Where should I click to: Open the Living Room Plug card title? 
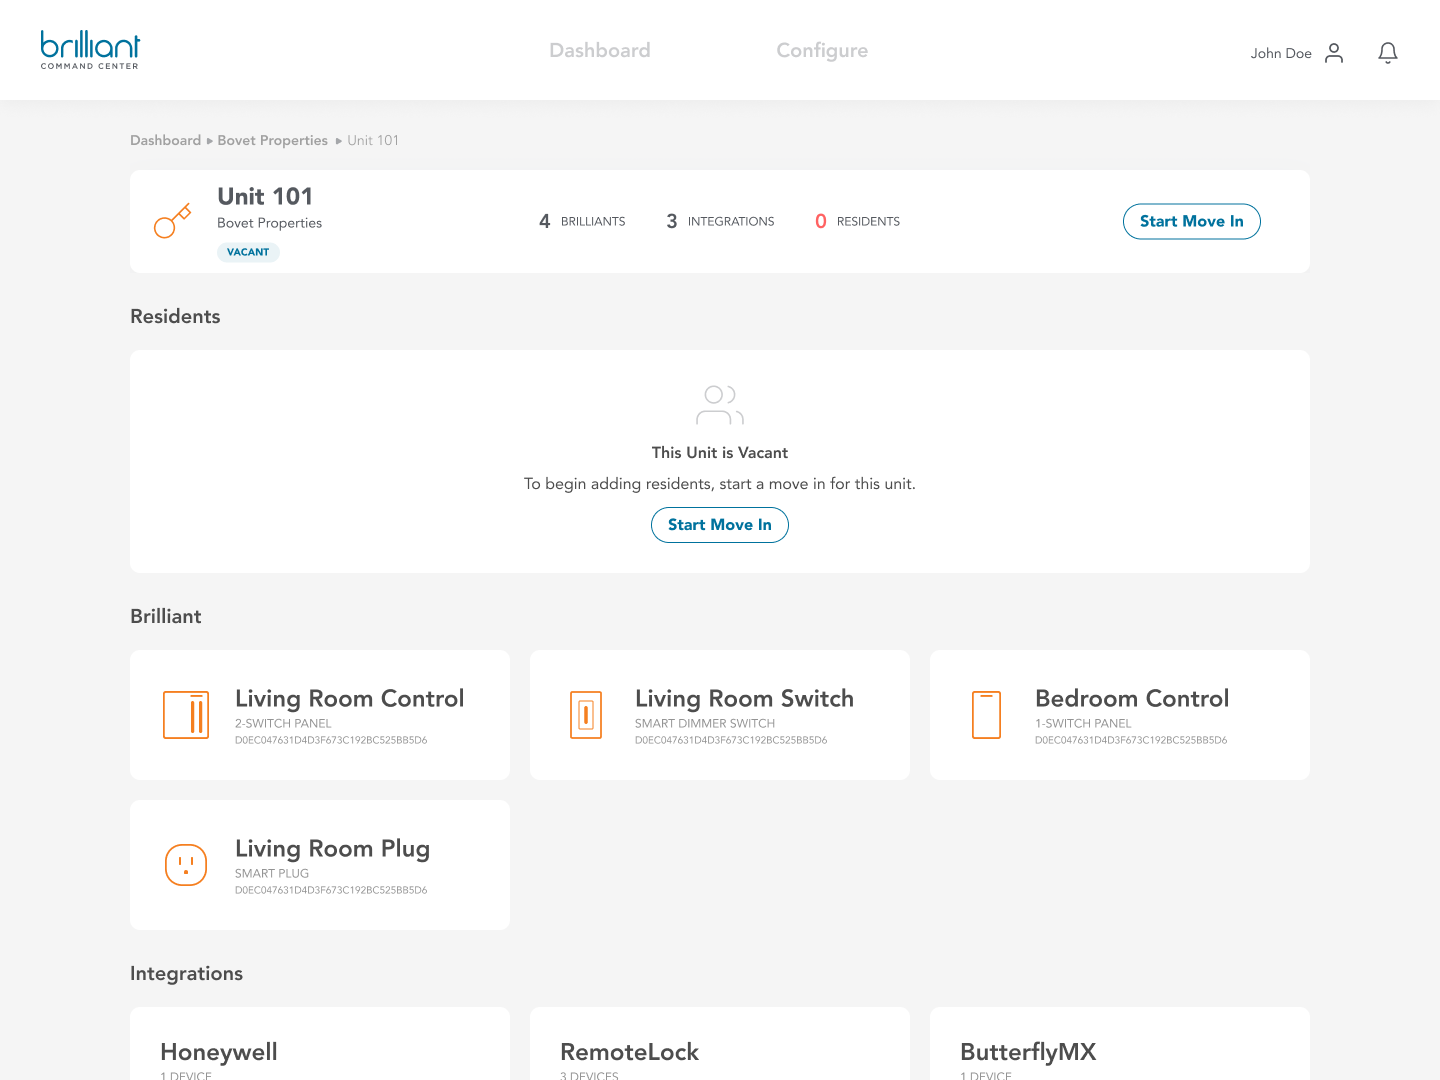pos(333,849)
